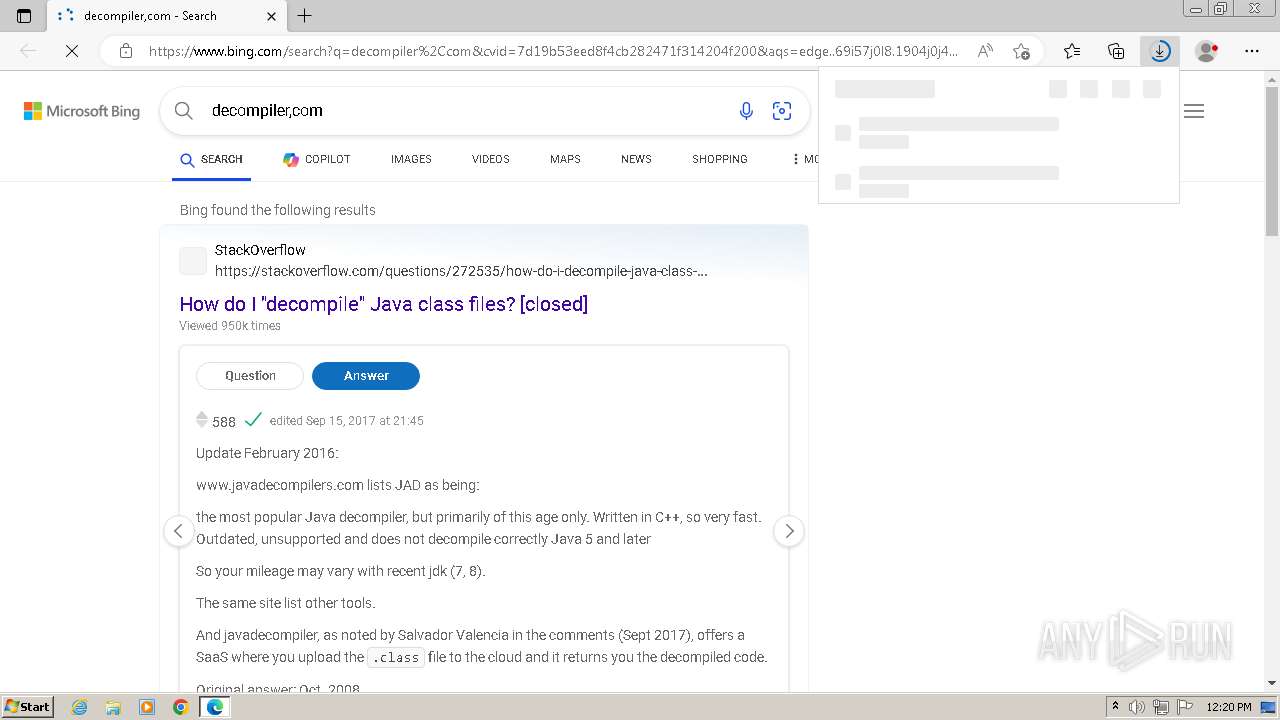Open the Action Center flag icon
Viewport: 1280px width, 720px height.
(1183, 707)
